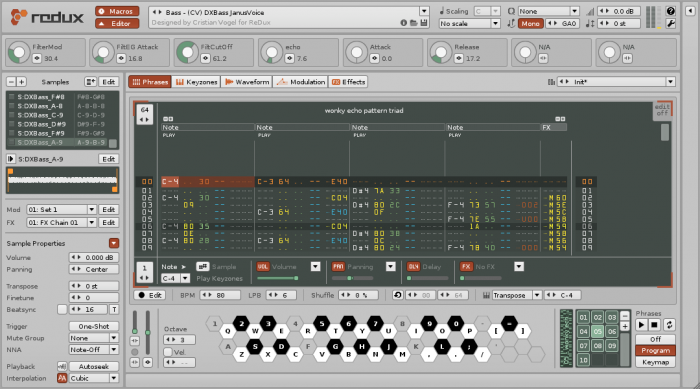Switch to the Keyzones tab
700x389 pixels.
(x=196, y=82)
